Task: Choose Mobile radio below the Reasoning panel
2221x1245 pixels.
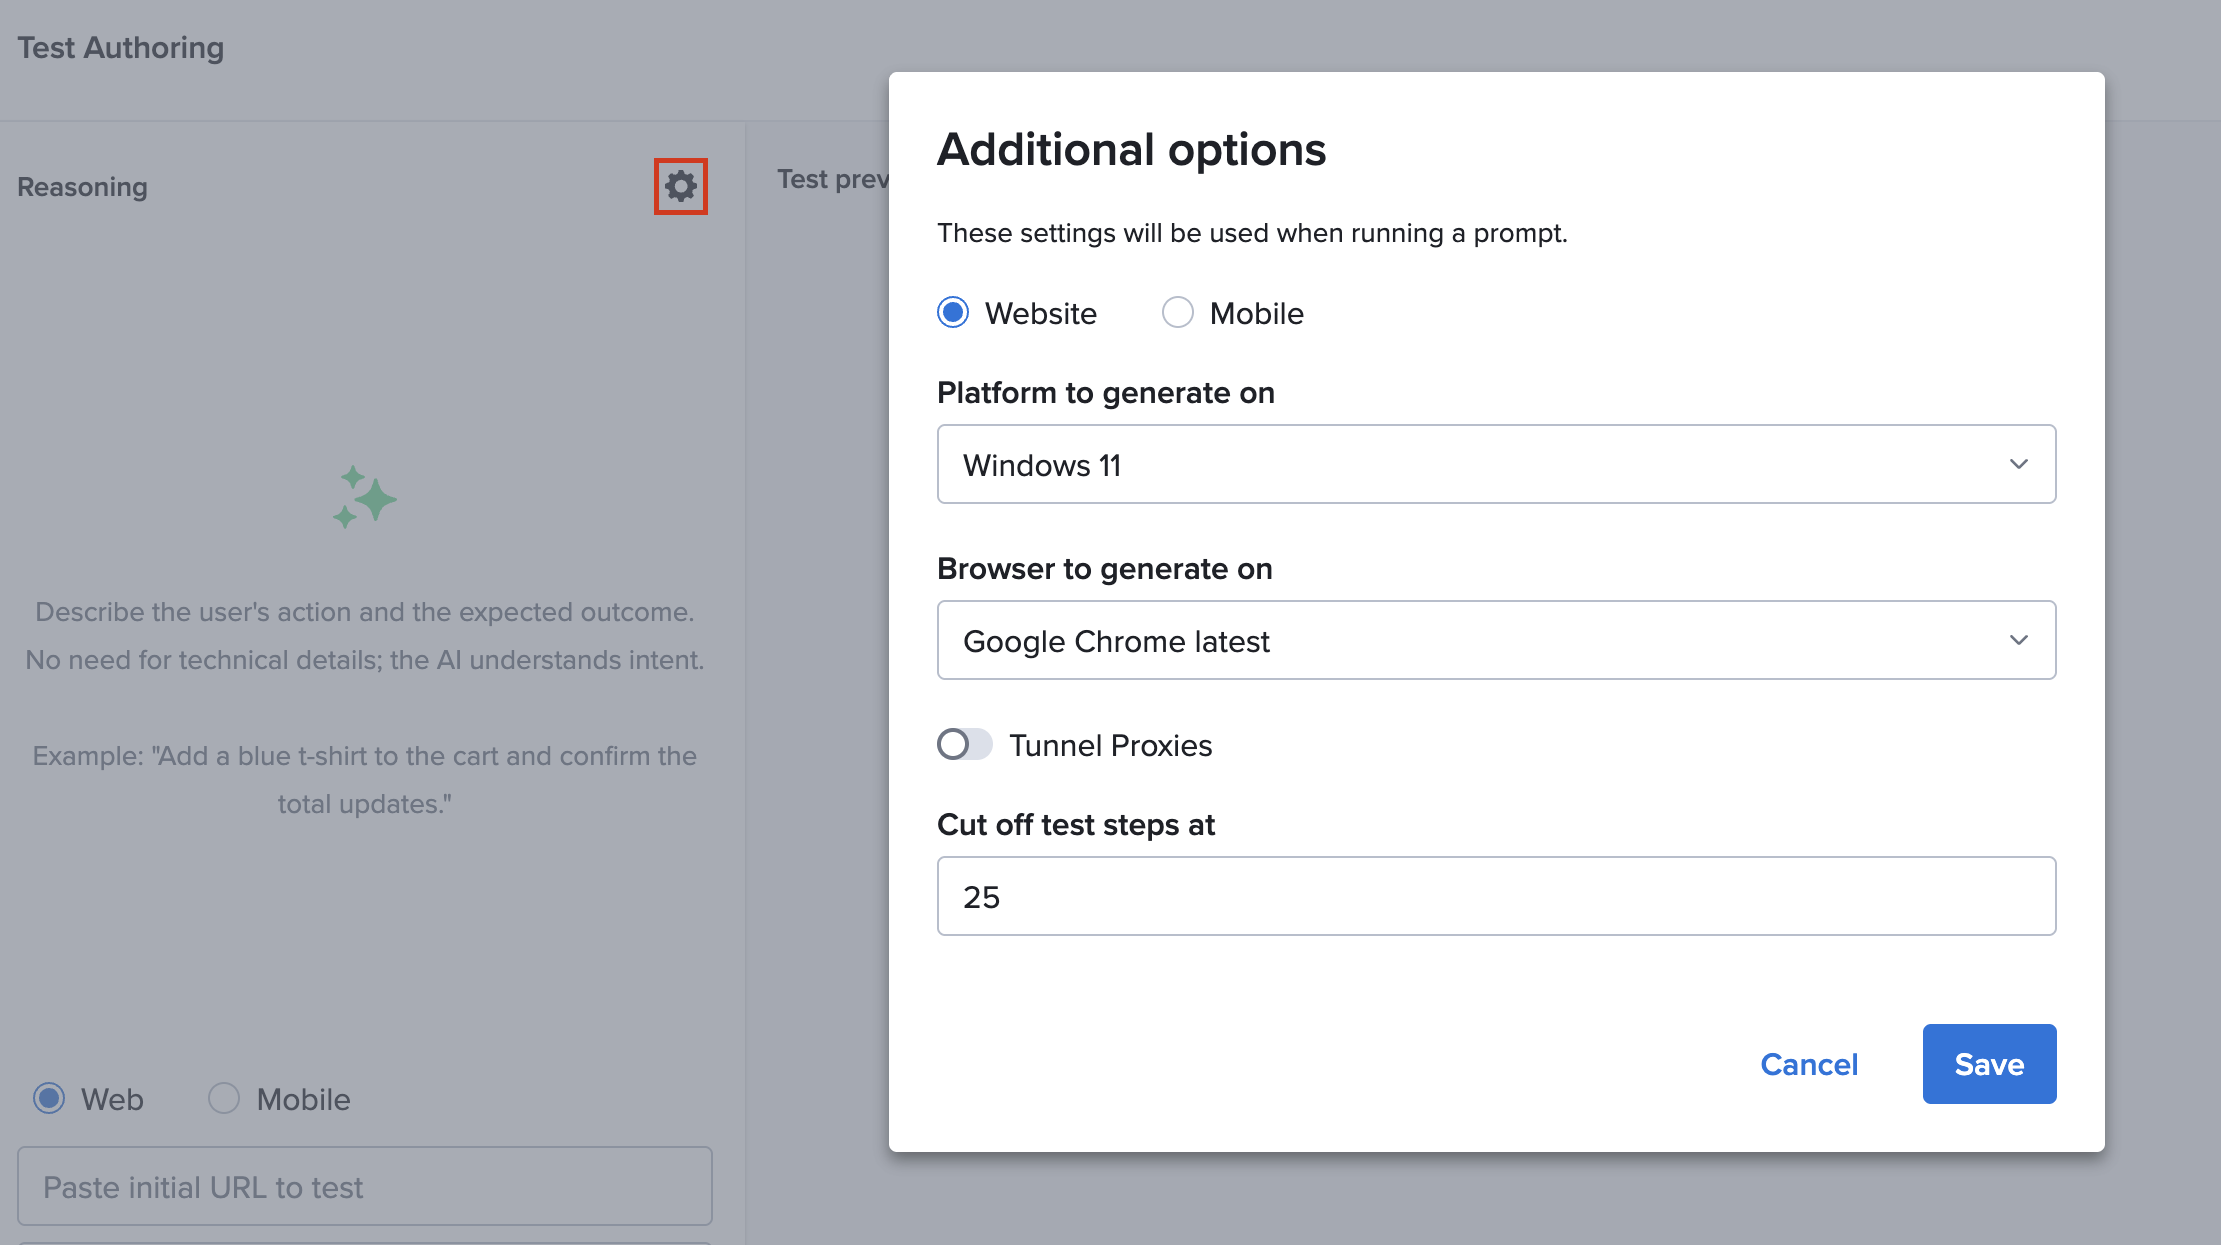Action: (224, 1098)
